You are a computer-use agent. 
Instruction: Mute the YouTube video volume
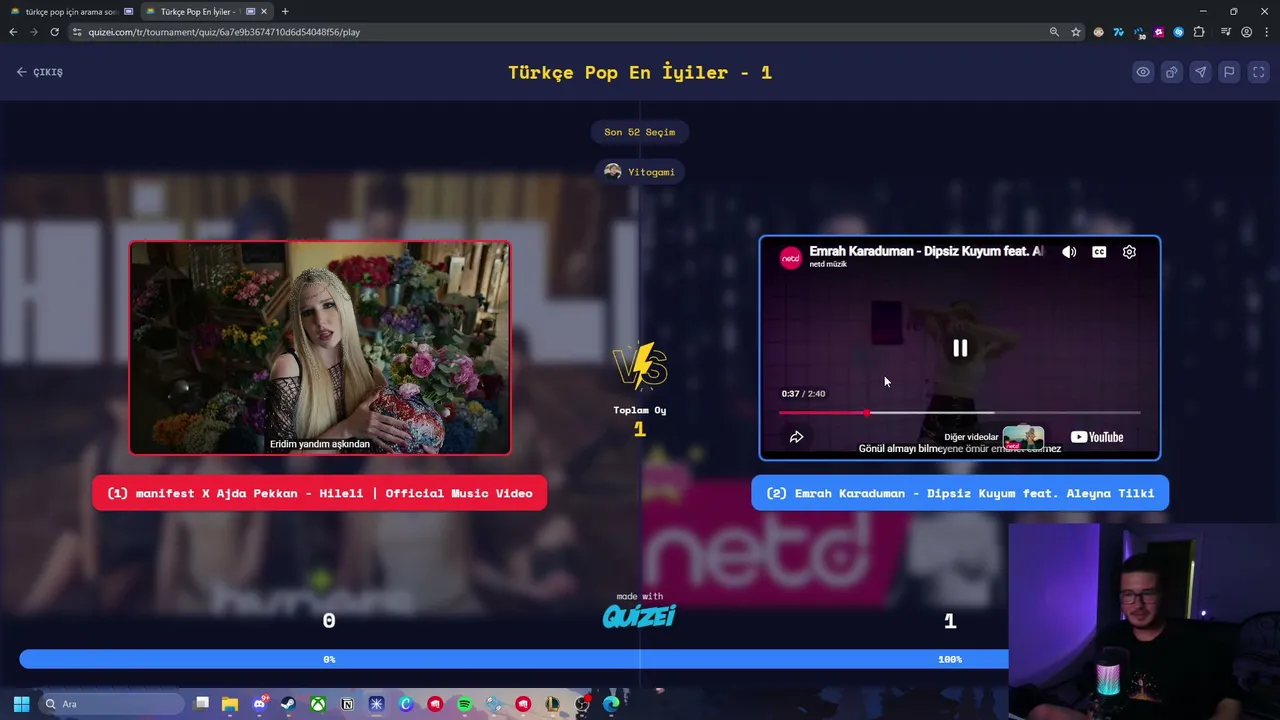(1069, 252)
